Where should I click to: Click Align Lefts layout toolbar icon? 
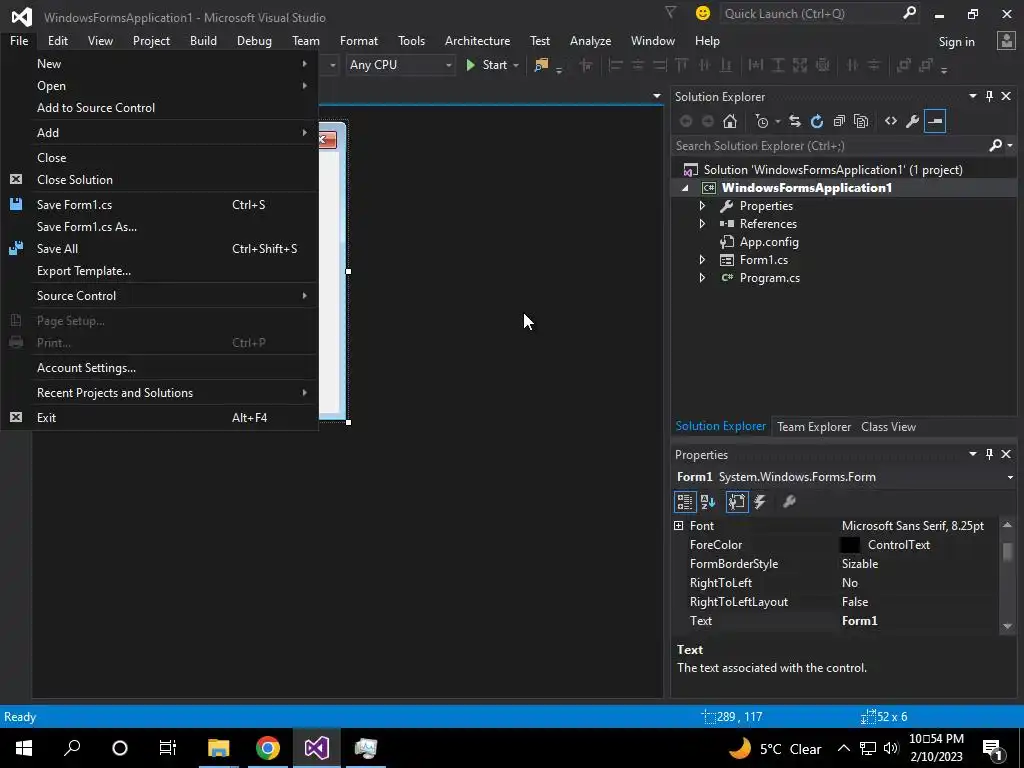click(x=615, y=65)
